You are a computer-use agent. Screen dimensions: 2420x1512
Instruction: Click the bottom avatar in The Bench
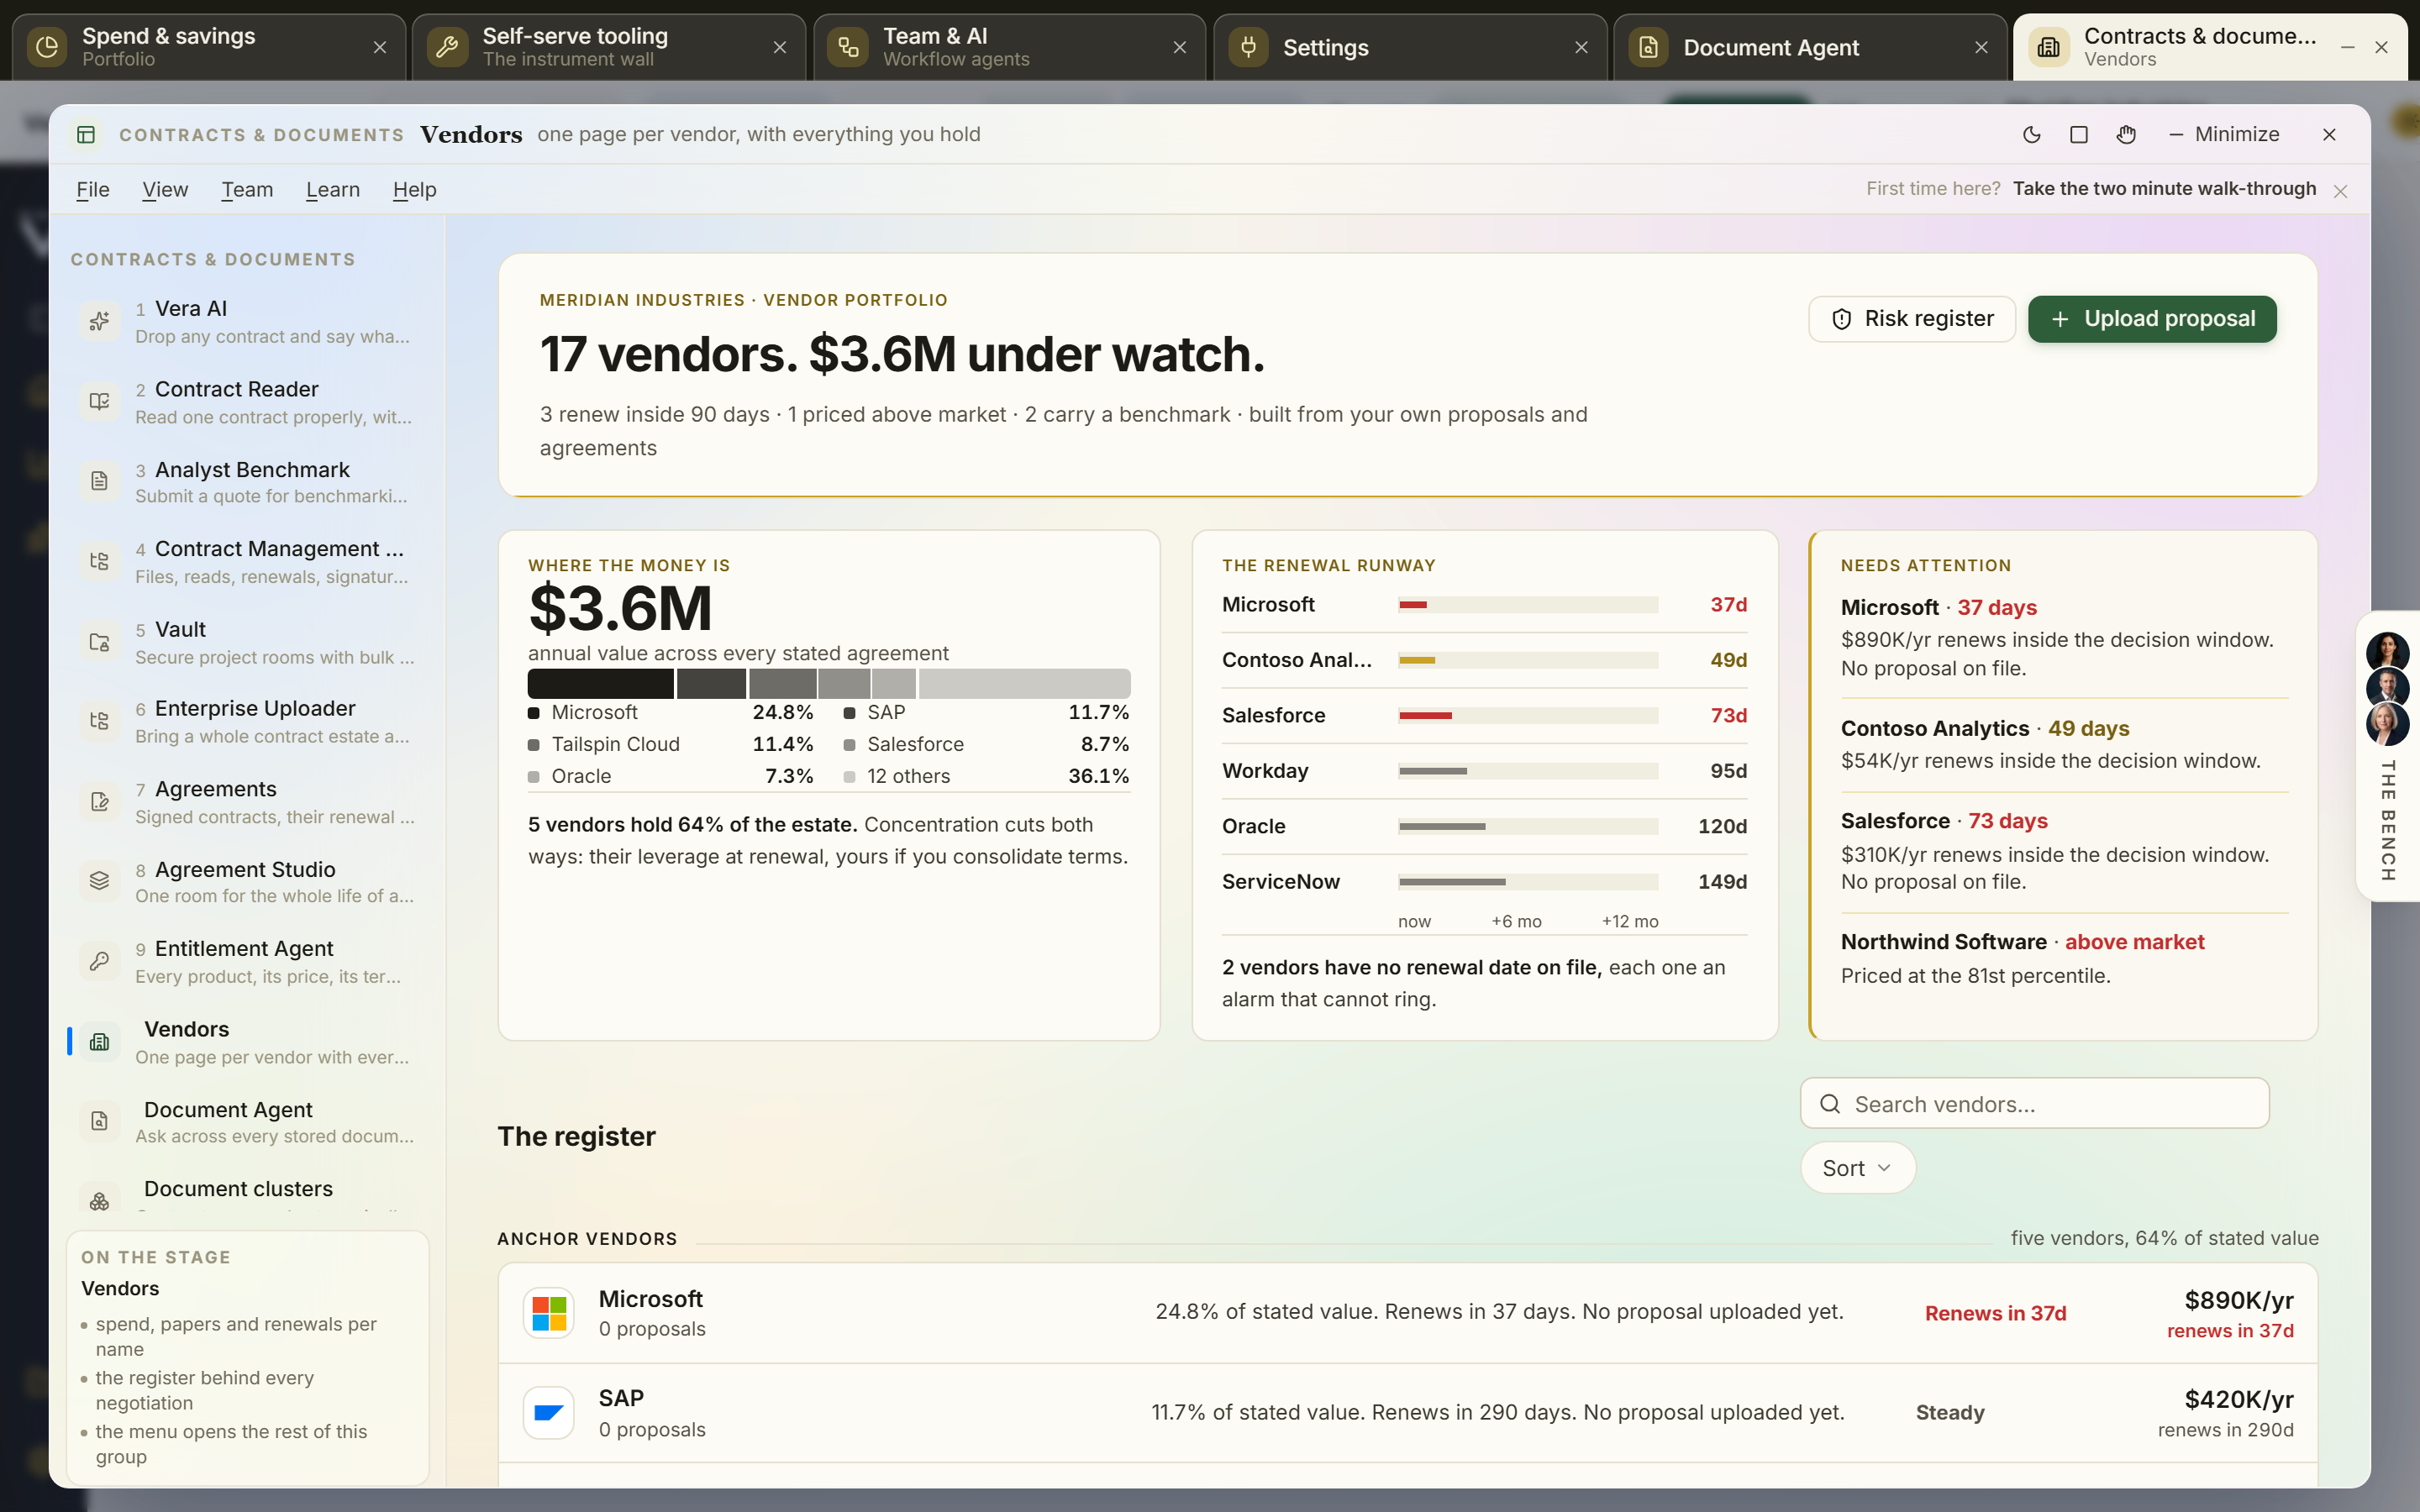(x=2387, y=724)
